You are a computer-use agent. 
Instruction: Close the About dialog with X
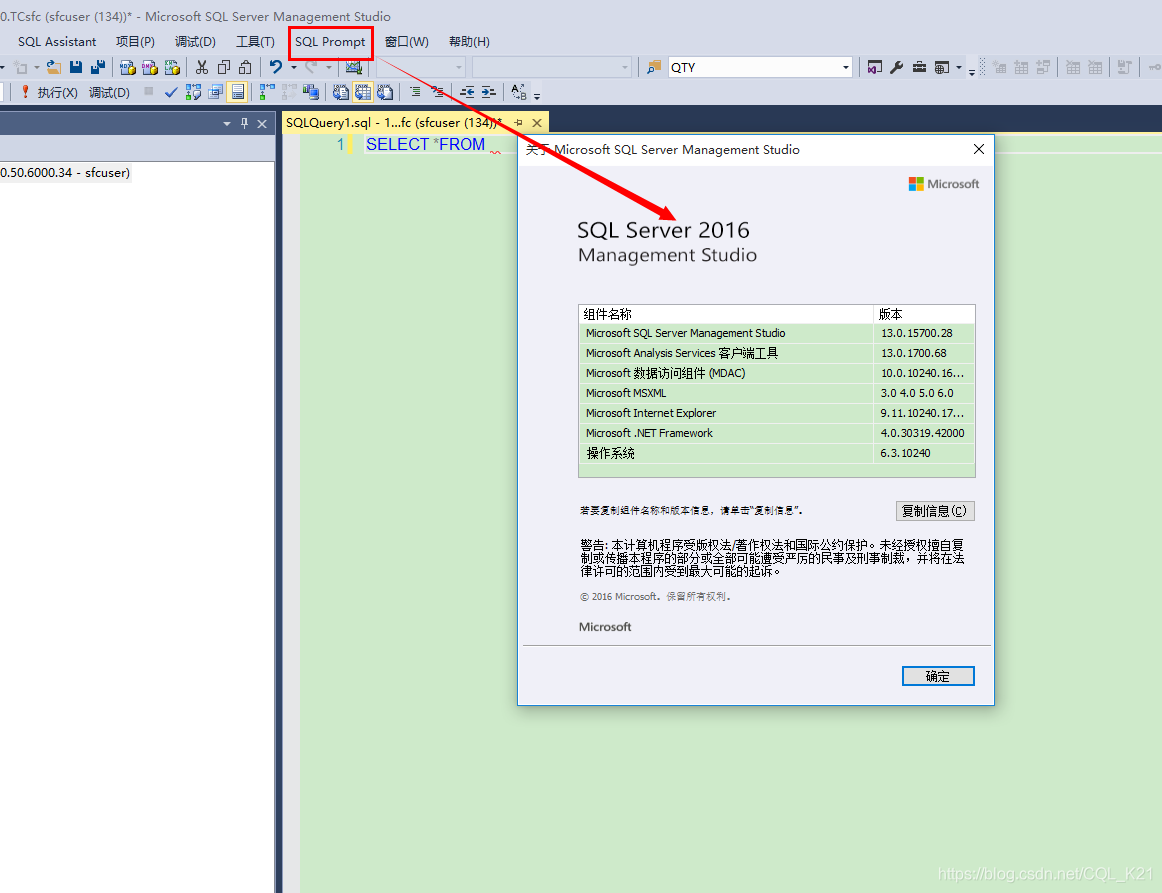click(978, 149)
